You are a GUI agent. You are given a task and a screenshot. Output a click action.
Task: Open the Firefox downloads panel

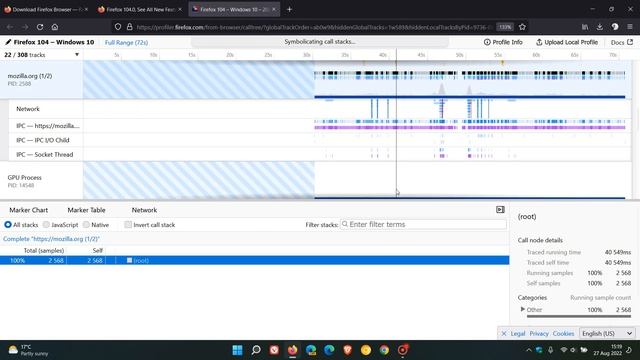pyautogui.click(x=600, y=27)
